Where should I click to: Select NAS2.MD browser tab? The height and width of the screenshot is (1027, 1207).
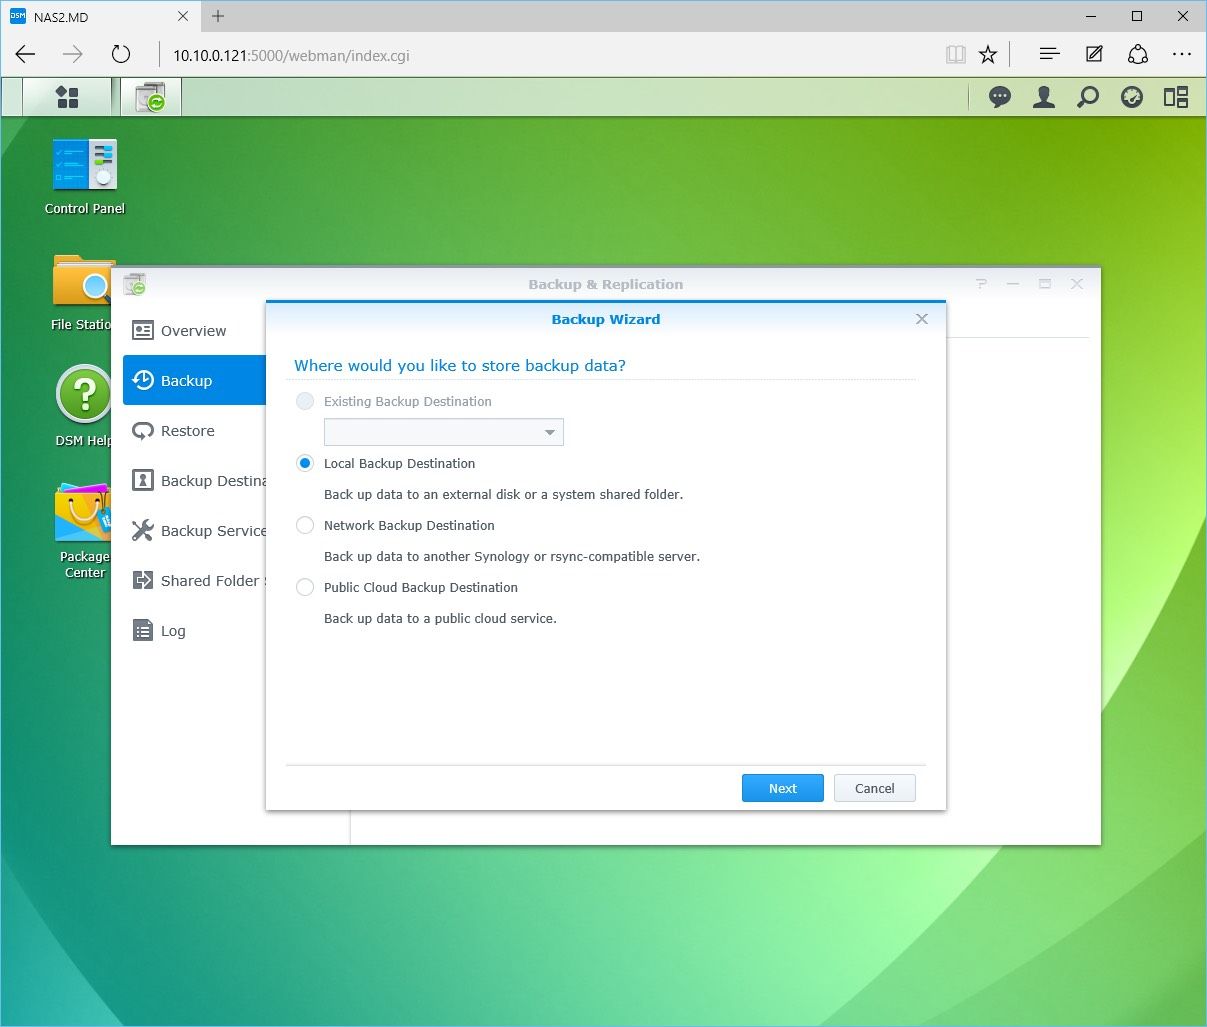(100, 16)
